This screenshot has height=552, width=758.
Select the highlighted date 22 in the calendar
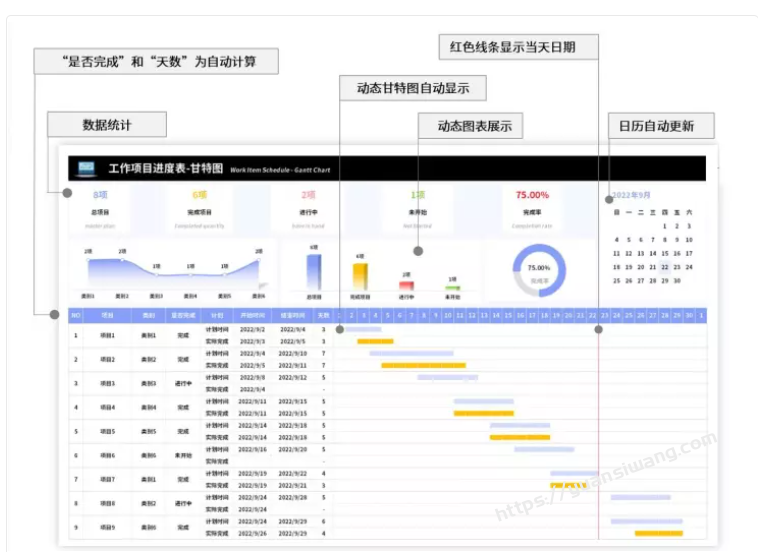(664, 267)
